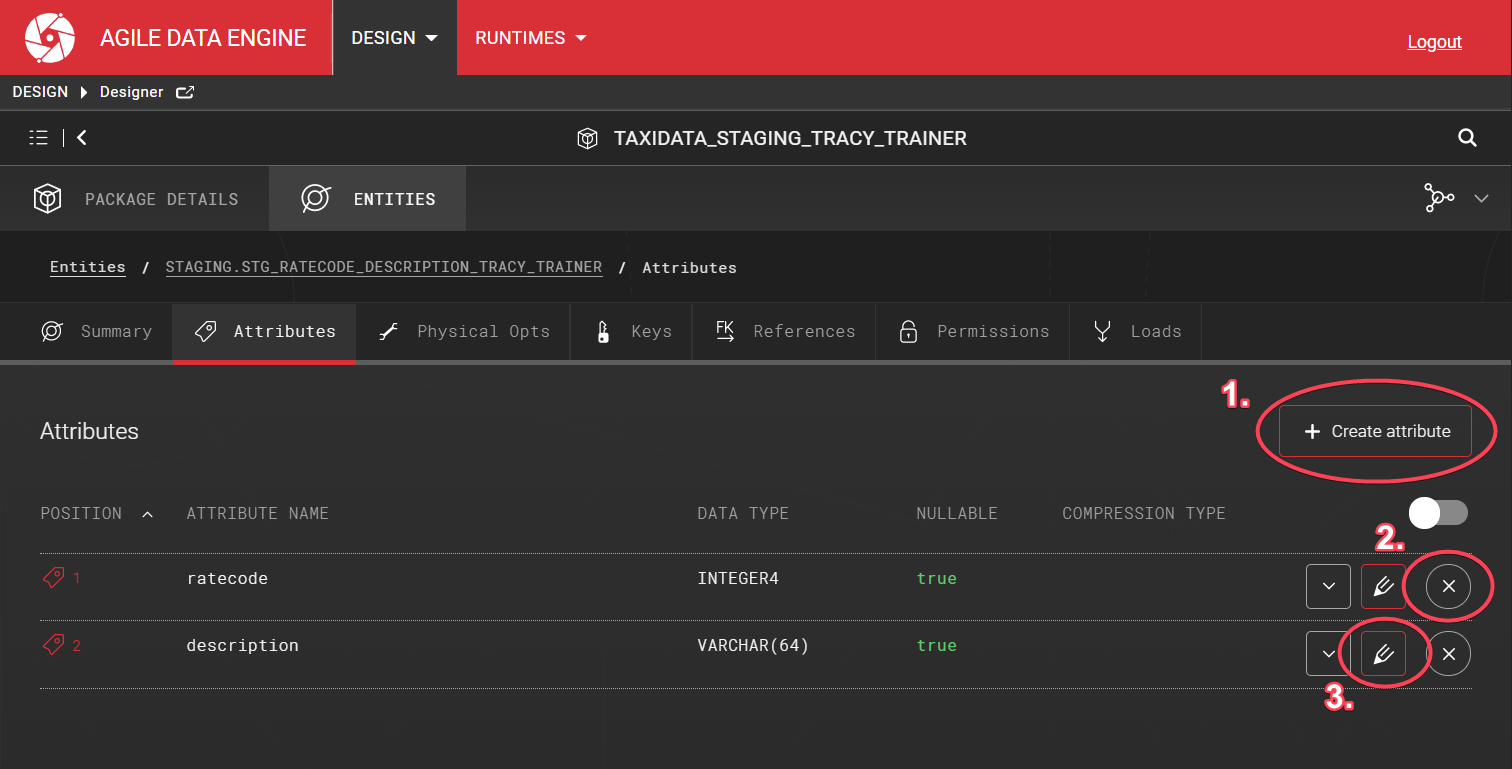Delete the ratecode attribute
Screen dimensions: 1512x769
point(1448,587)
